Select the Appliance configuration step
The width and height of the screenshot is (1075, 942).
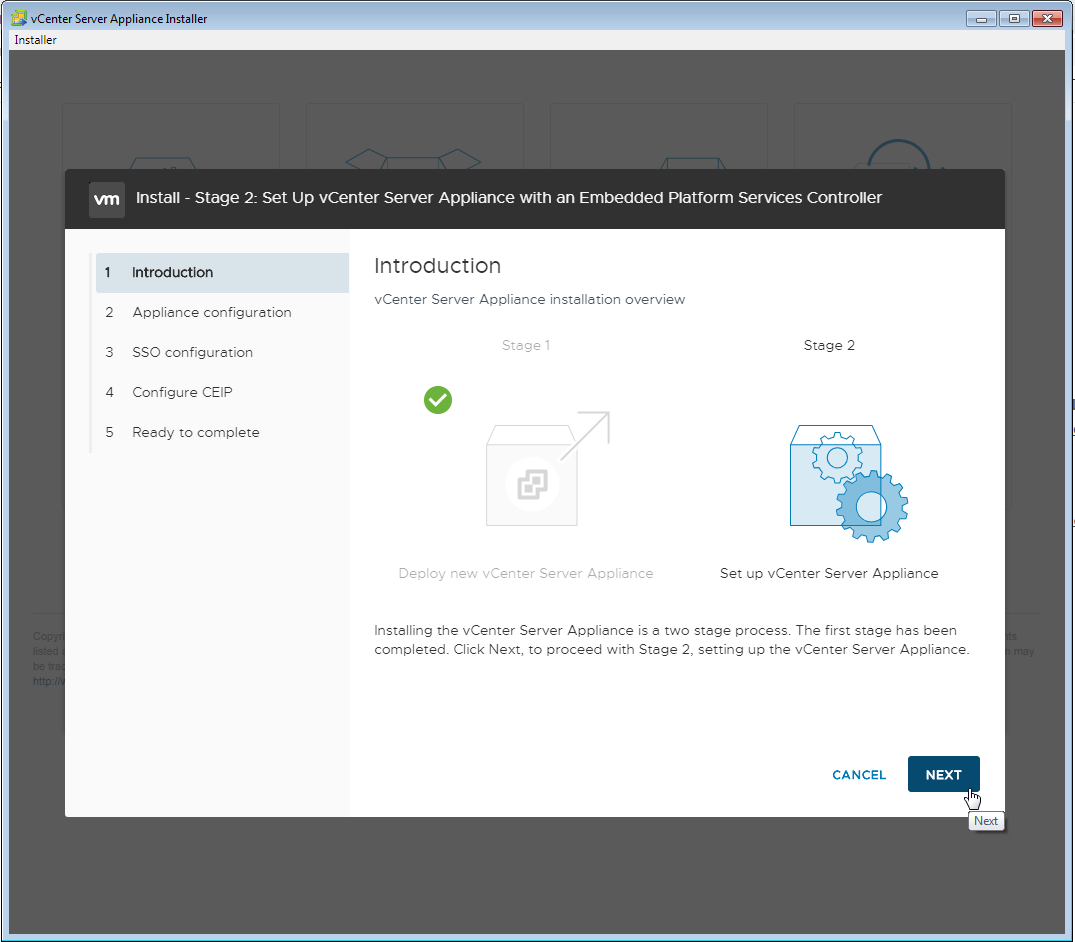(211, 313)
